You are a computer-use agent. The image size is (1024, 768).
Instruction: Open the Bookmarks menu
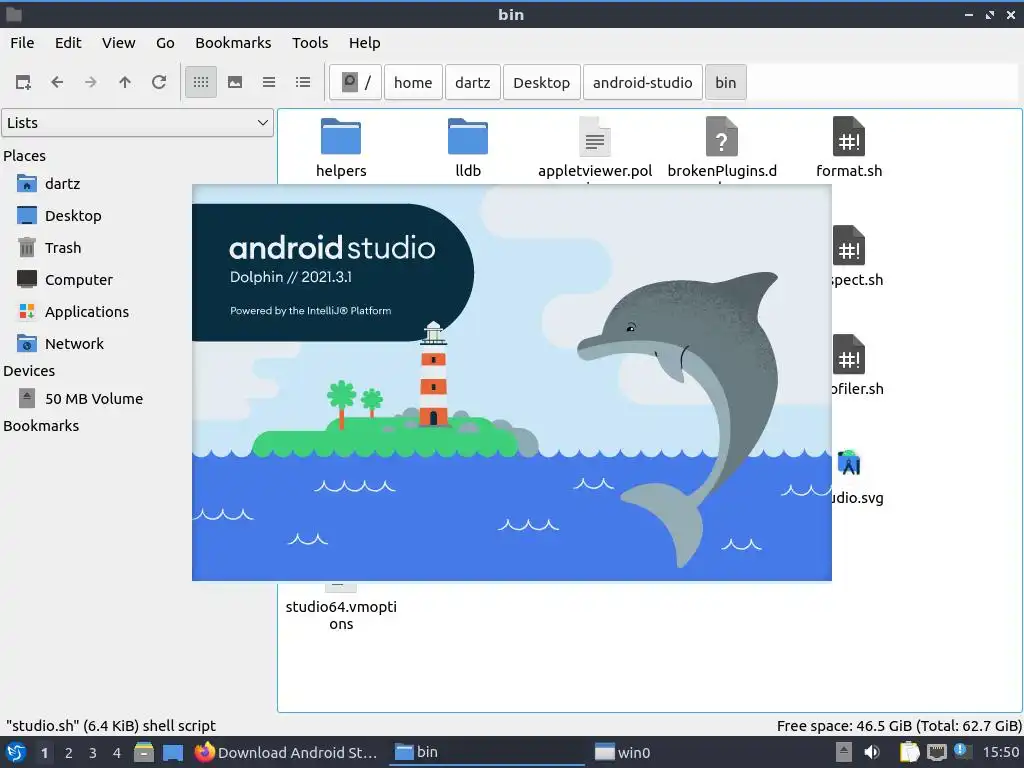(x=233, y=43)
